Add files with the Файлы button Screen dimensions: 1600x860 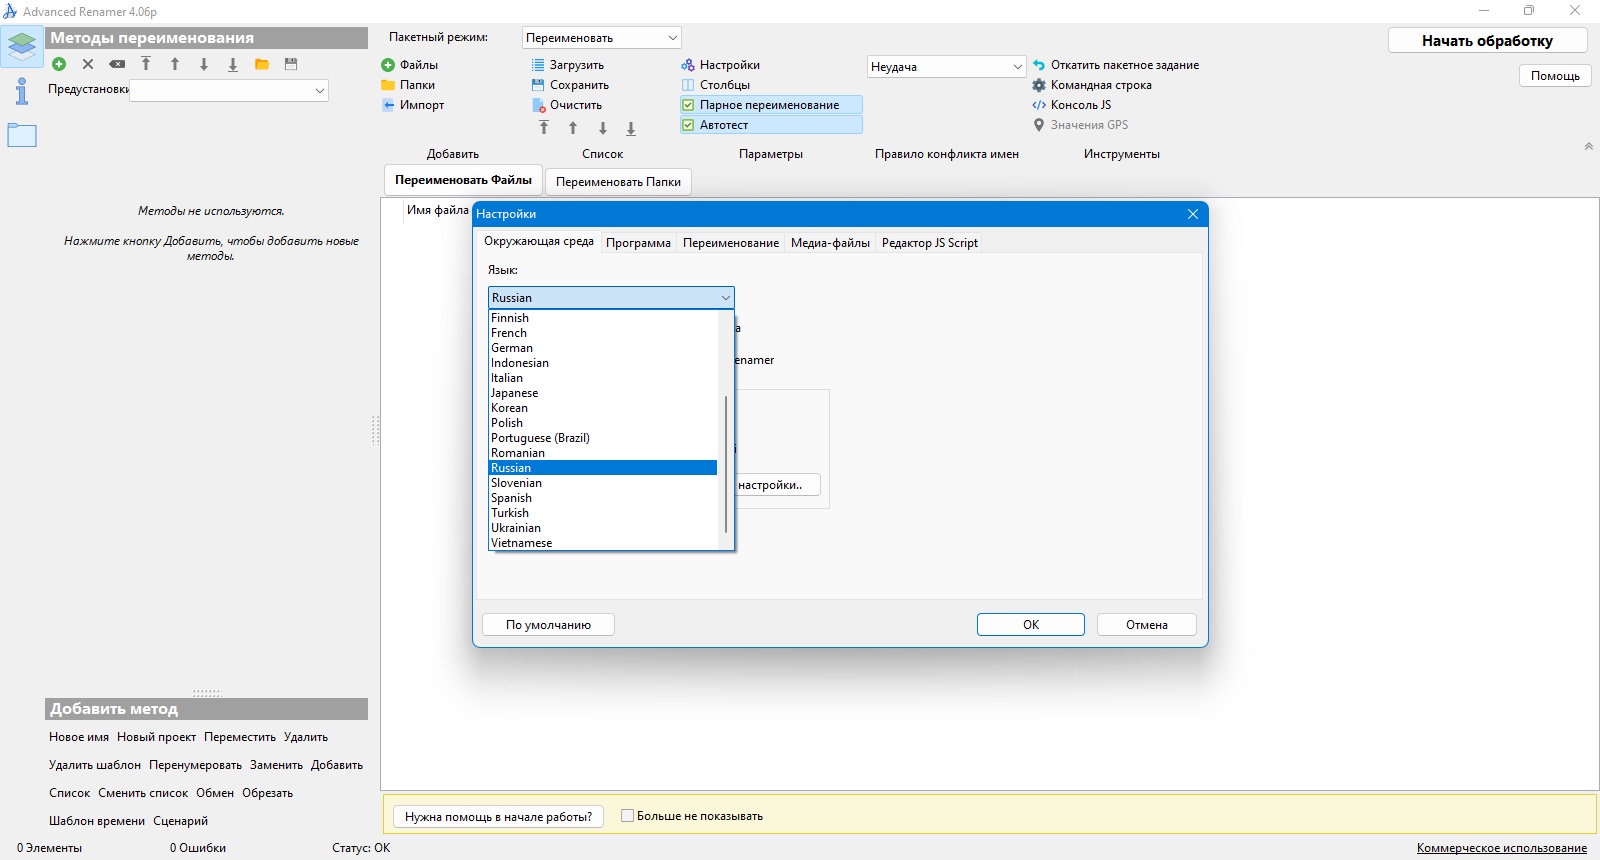click(x=410, y=65)
